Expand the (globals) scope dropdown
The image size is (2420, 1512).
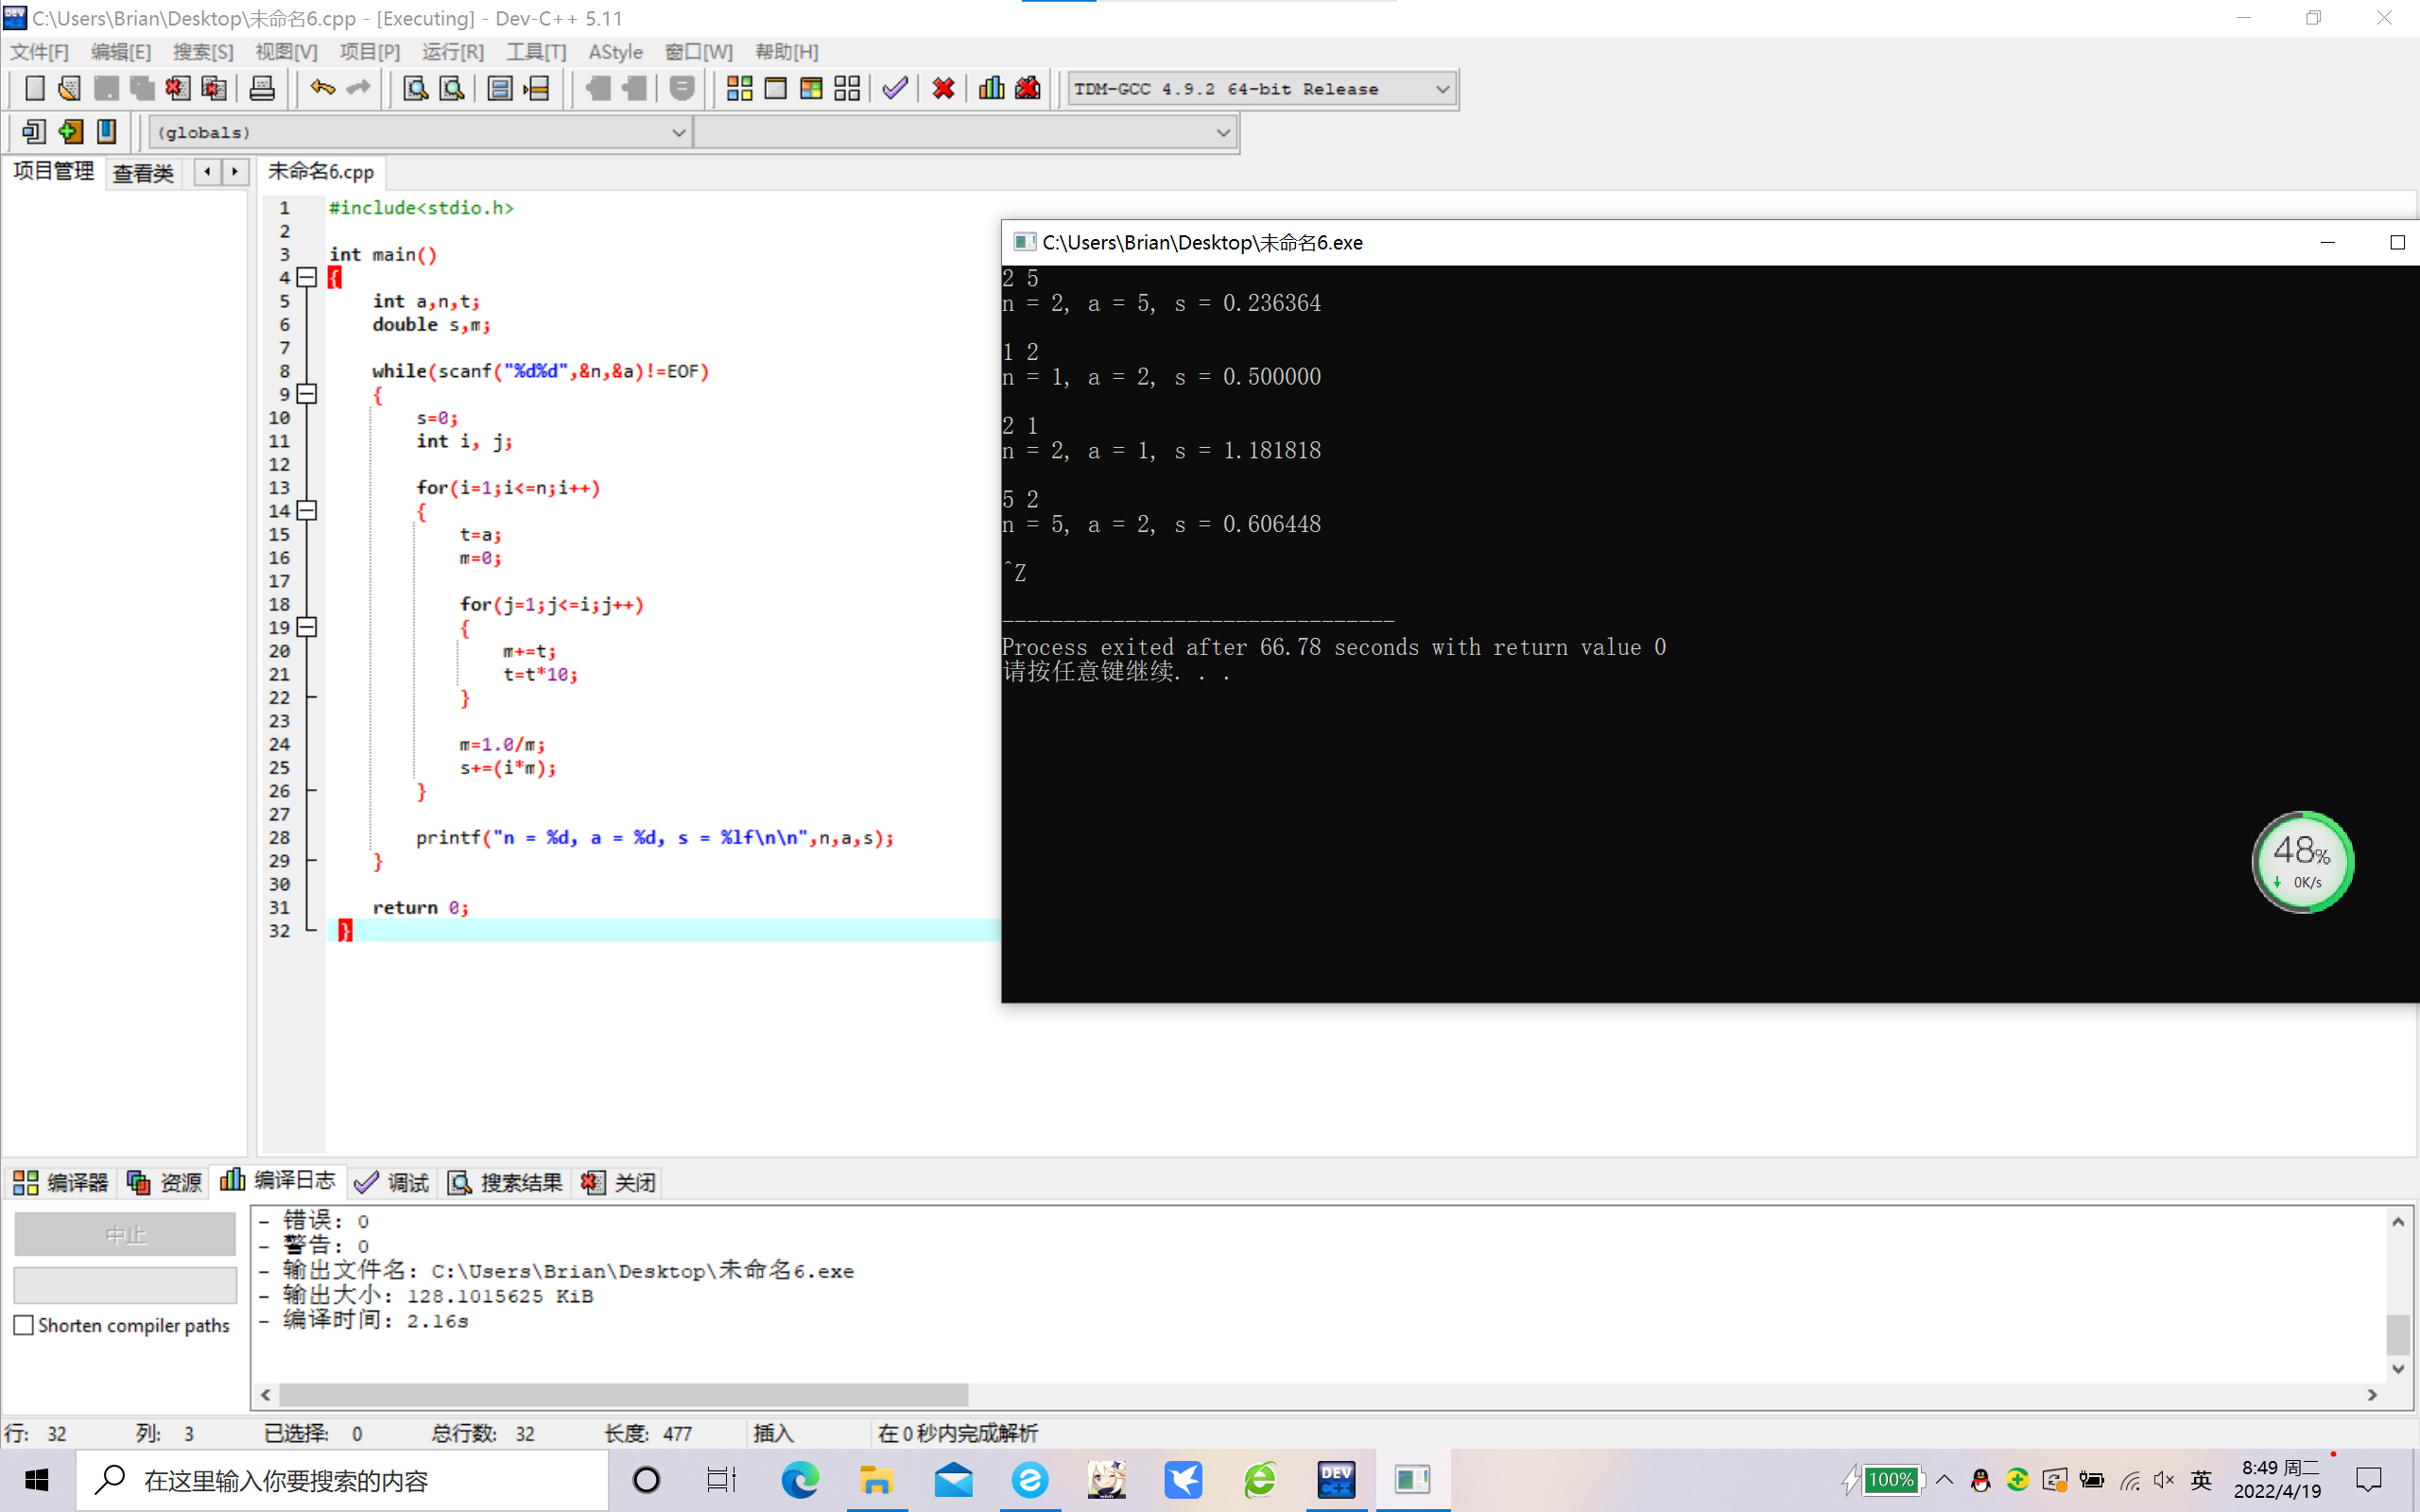coord(678,132)
